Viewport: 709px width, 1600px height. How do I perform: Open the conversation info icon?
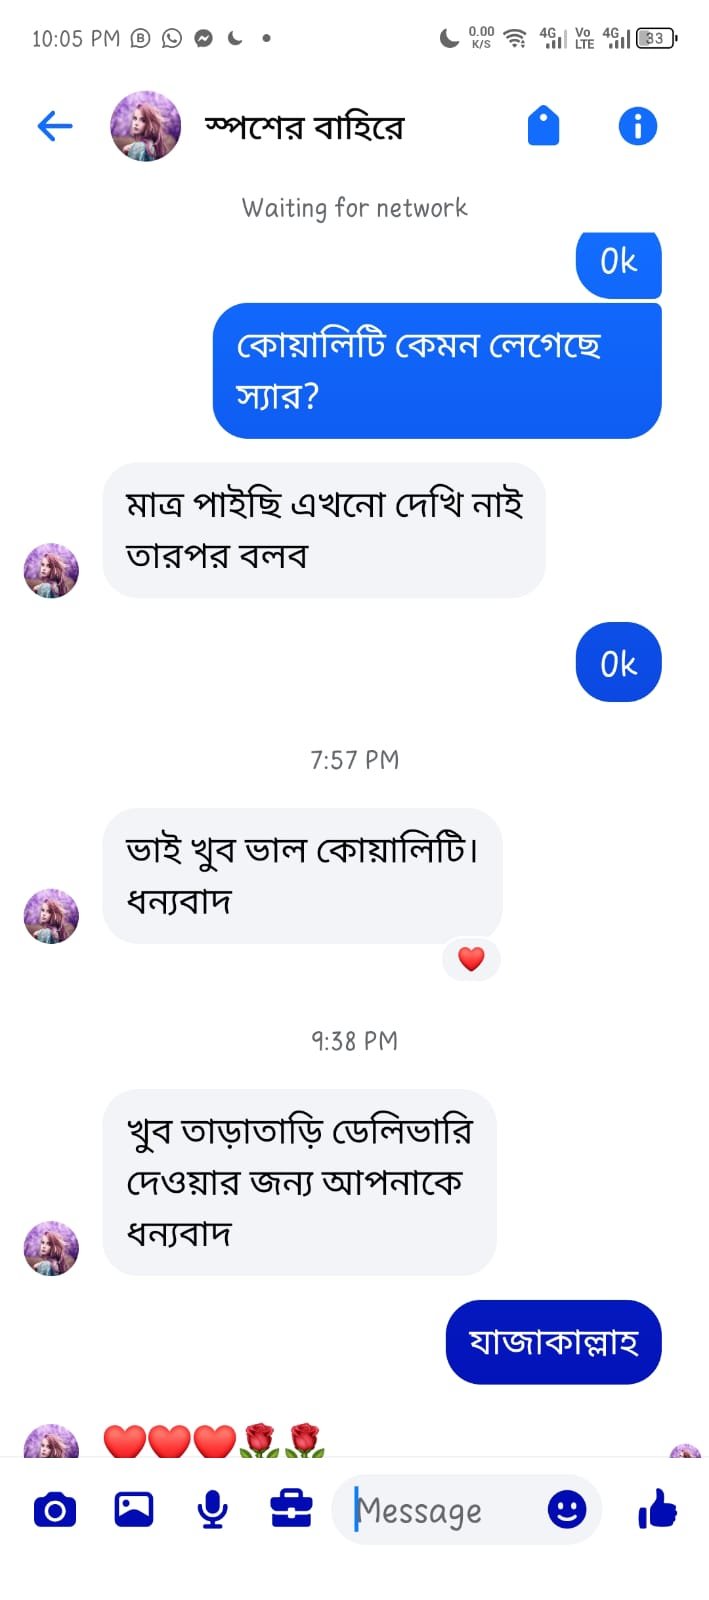(x=637, y=126)
